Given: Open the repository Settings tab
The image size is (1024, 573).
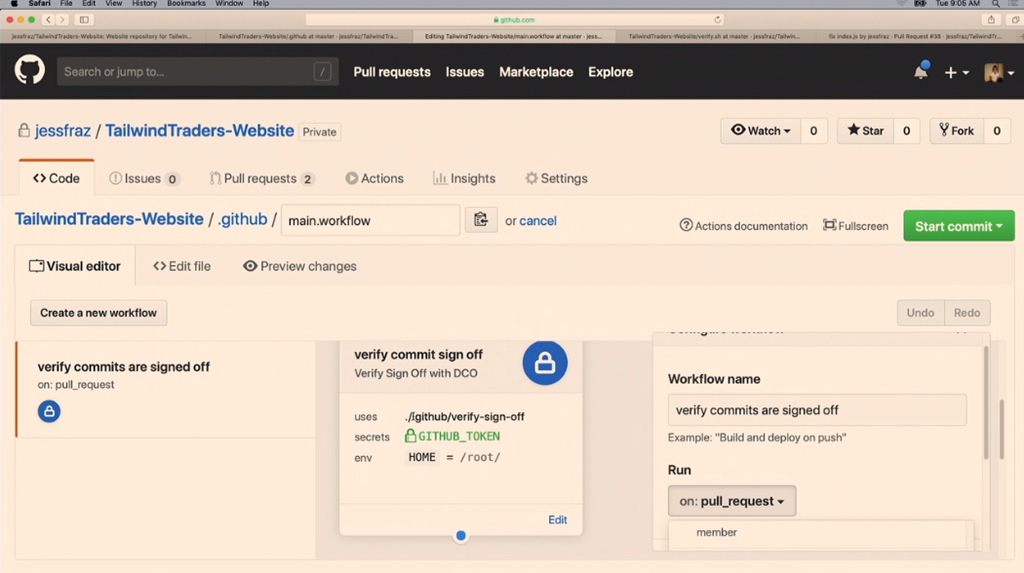Looking at the screenshot, I should [x=556, y=178].
